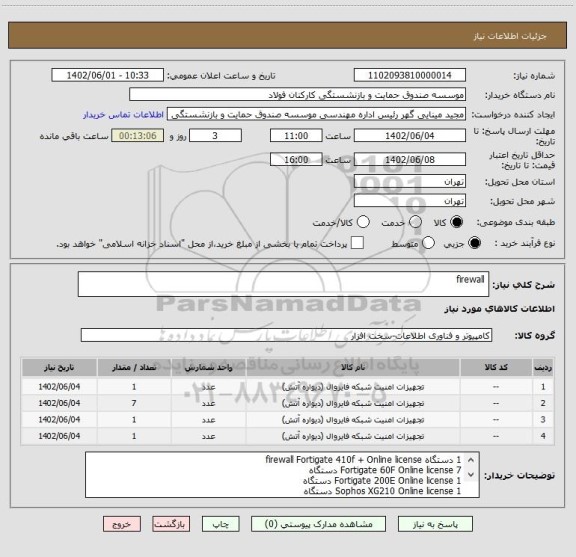Click the تعداد / مقدار column header
Screen dimensions: 576x557
pyautogui.click(x=134, y=367)
